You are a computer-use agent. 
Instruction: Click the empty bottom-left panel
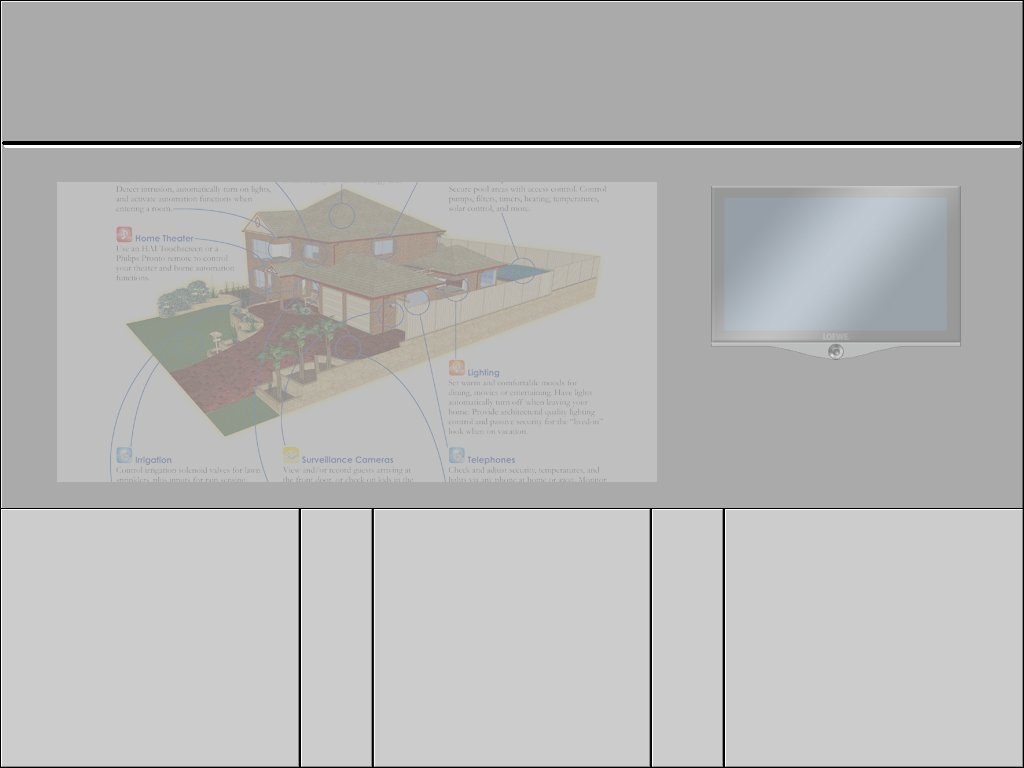150,637
